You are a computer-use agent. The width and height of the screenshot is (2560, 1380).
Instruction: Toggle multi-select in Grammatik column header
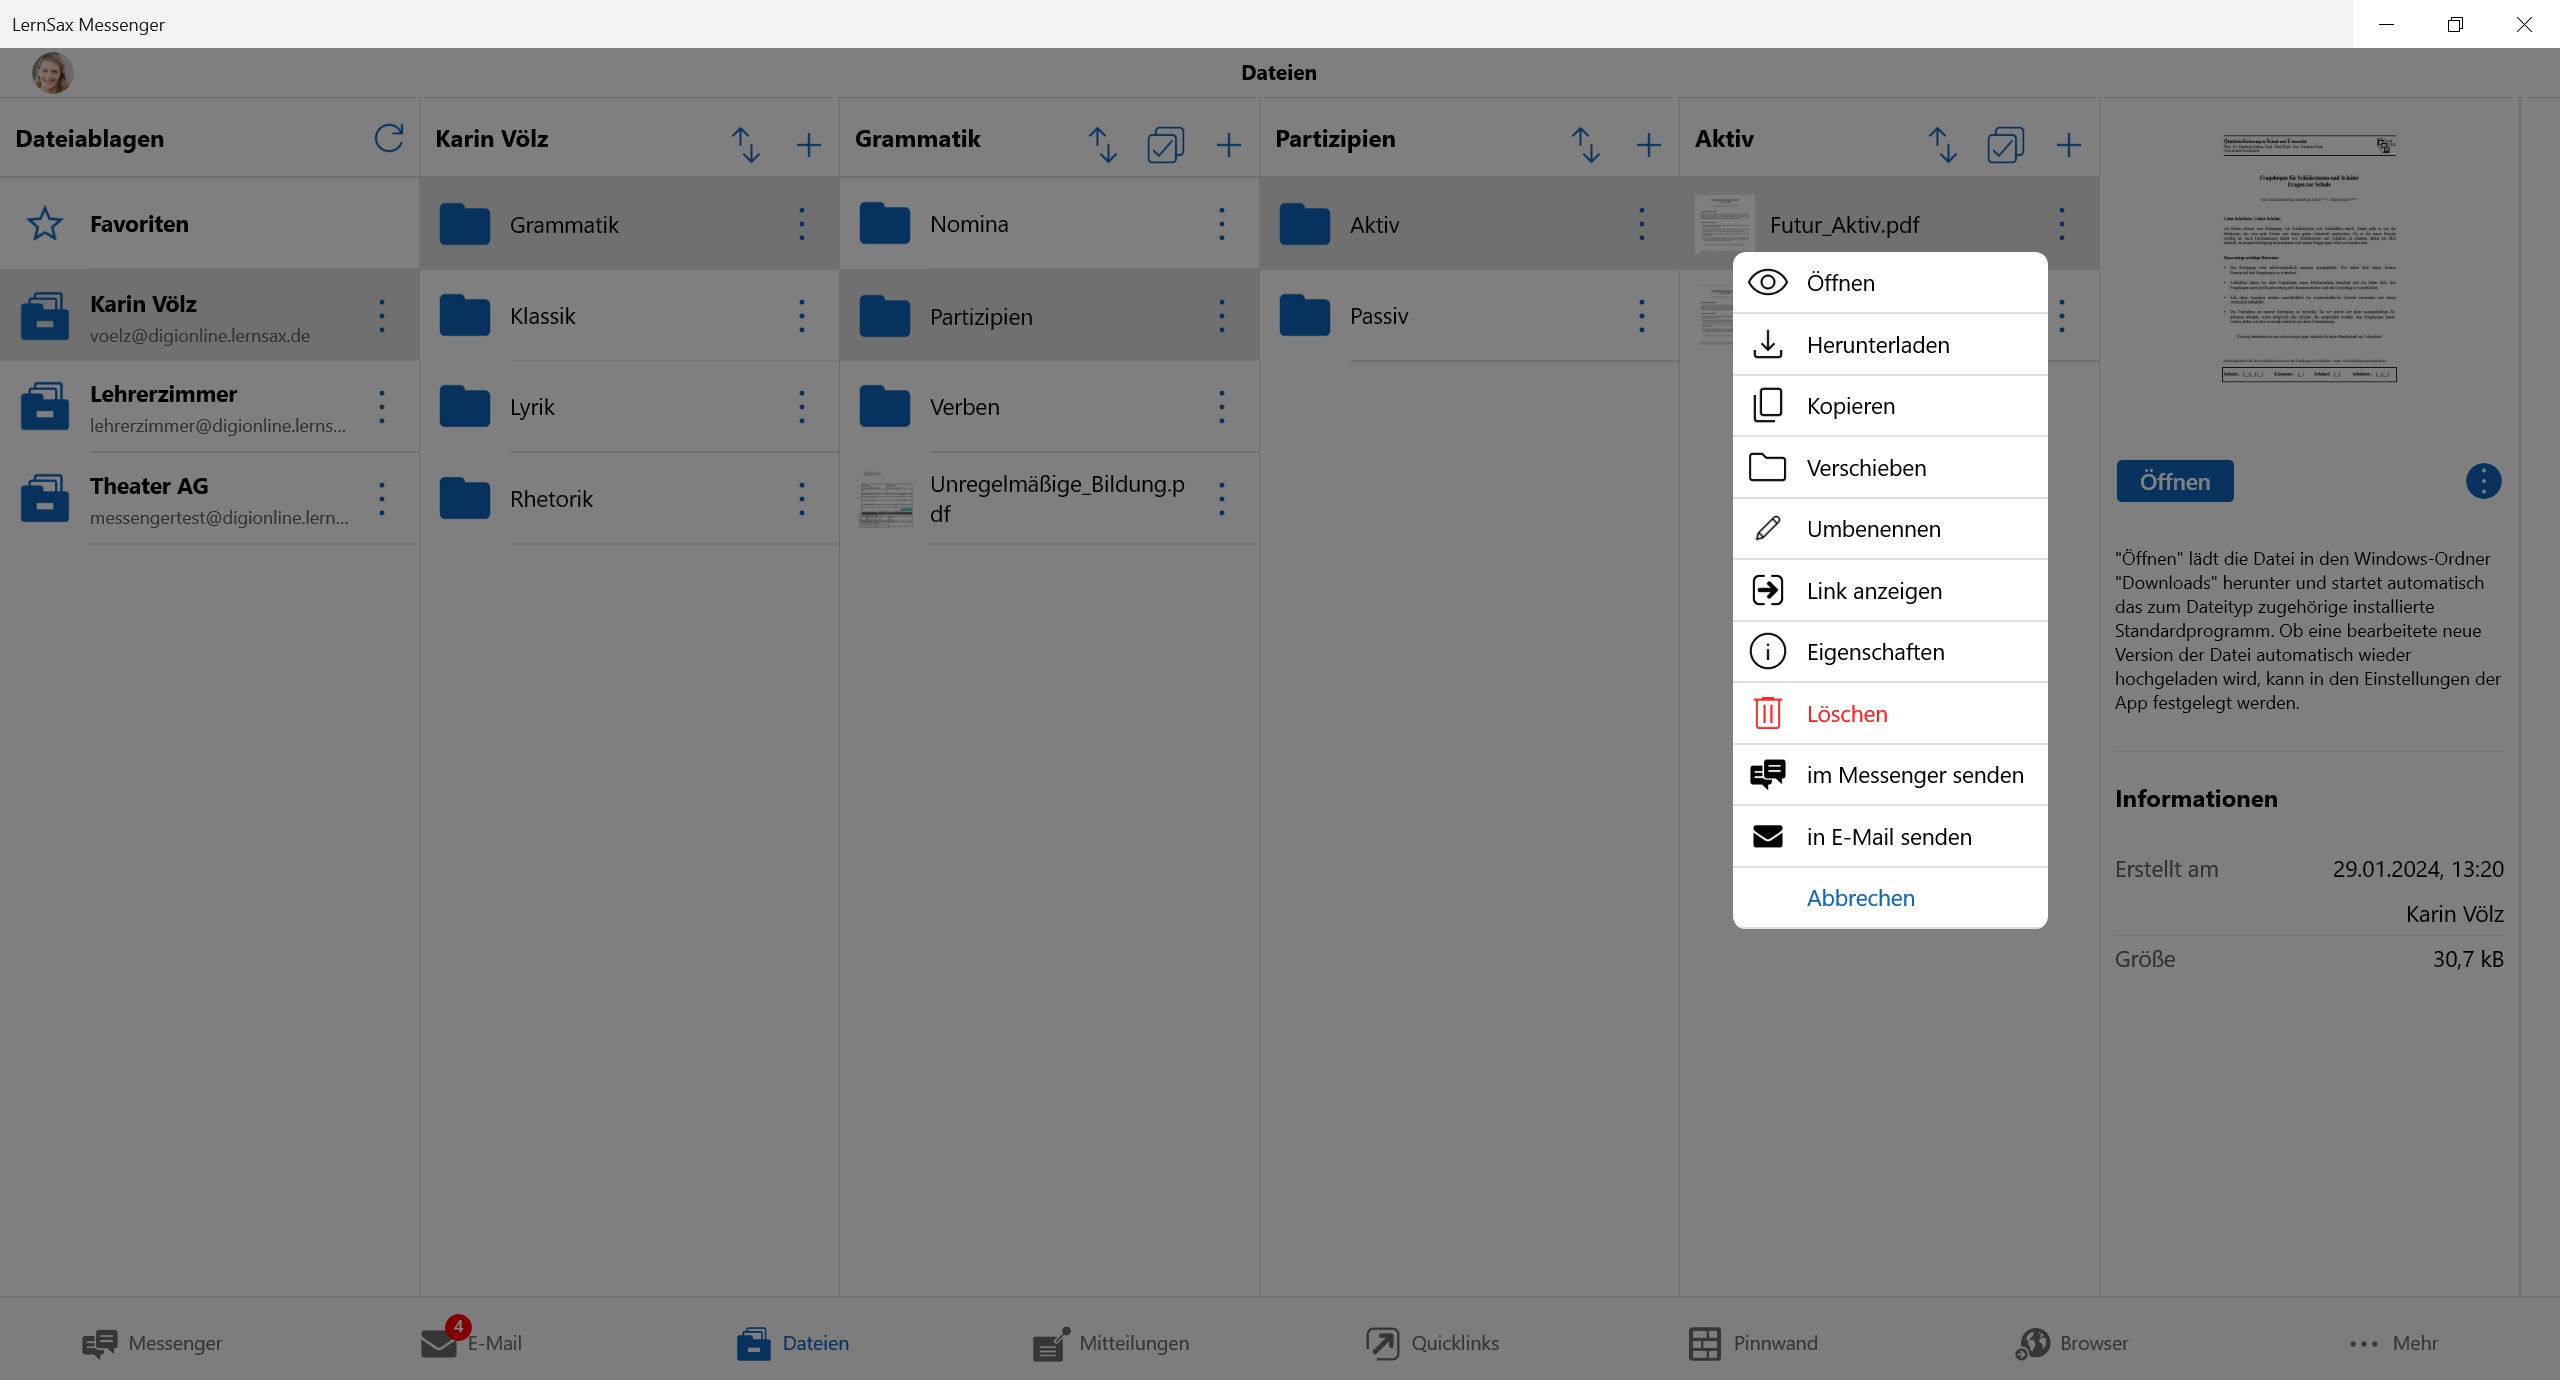(x=1165, y=145)
